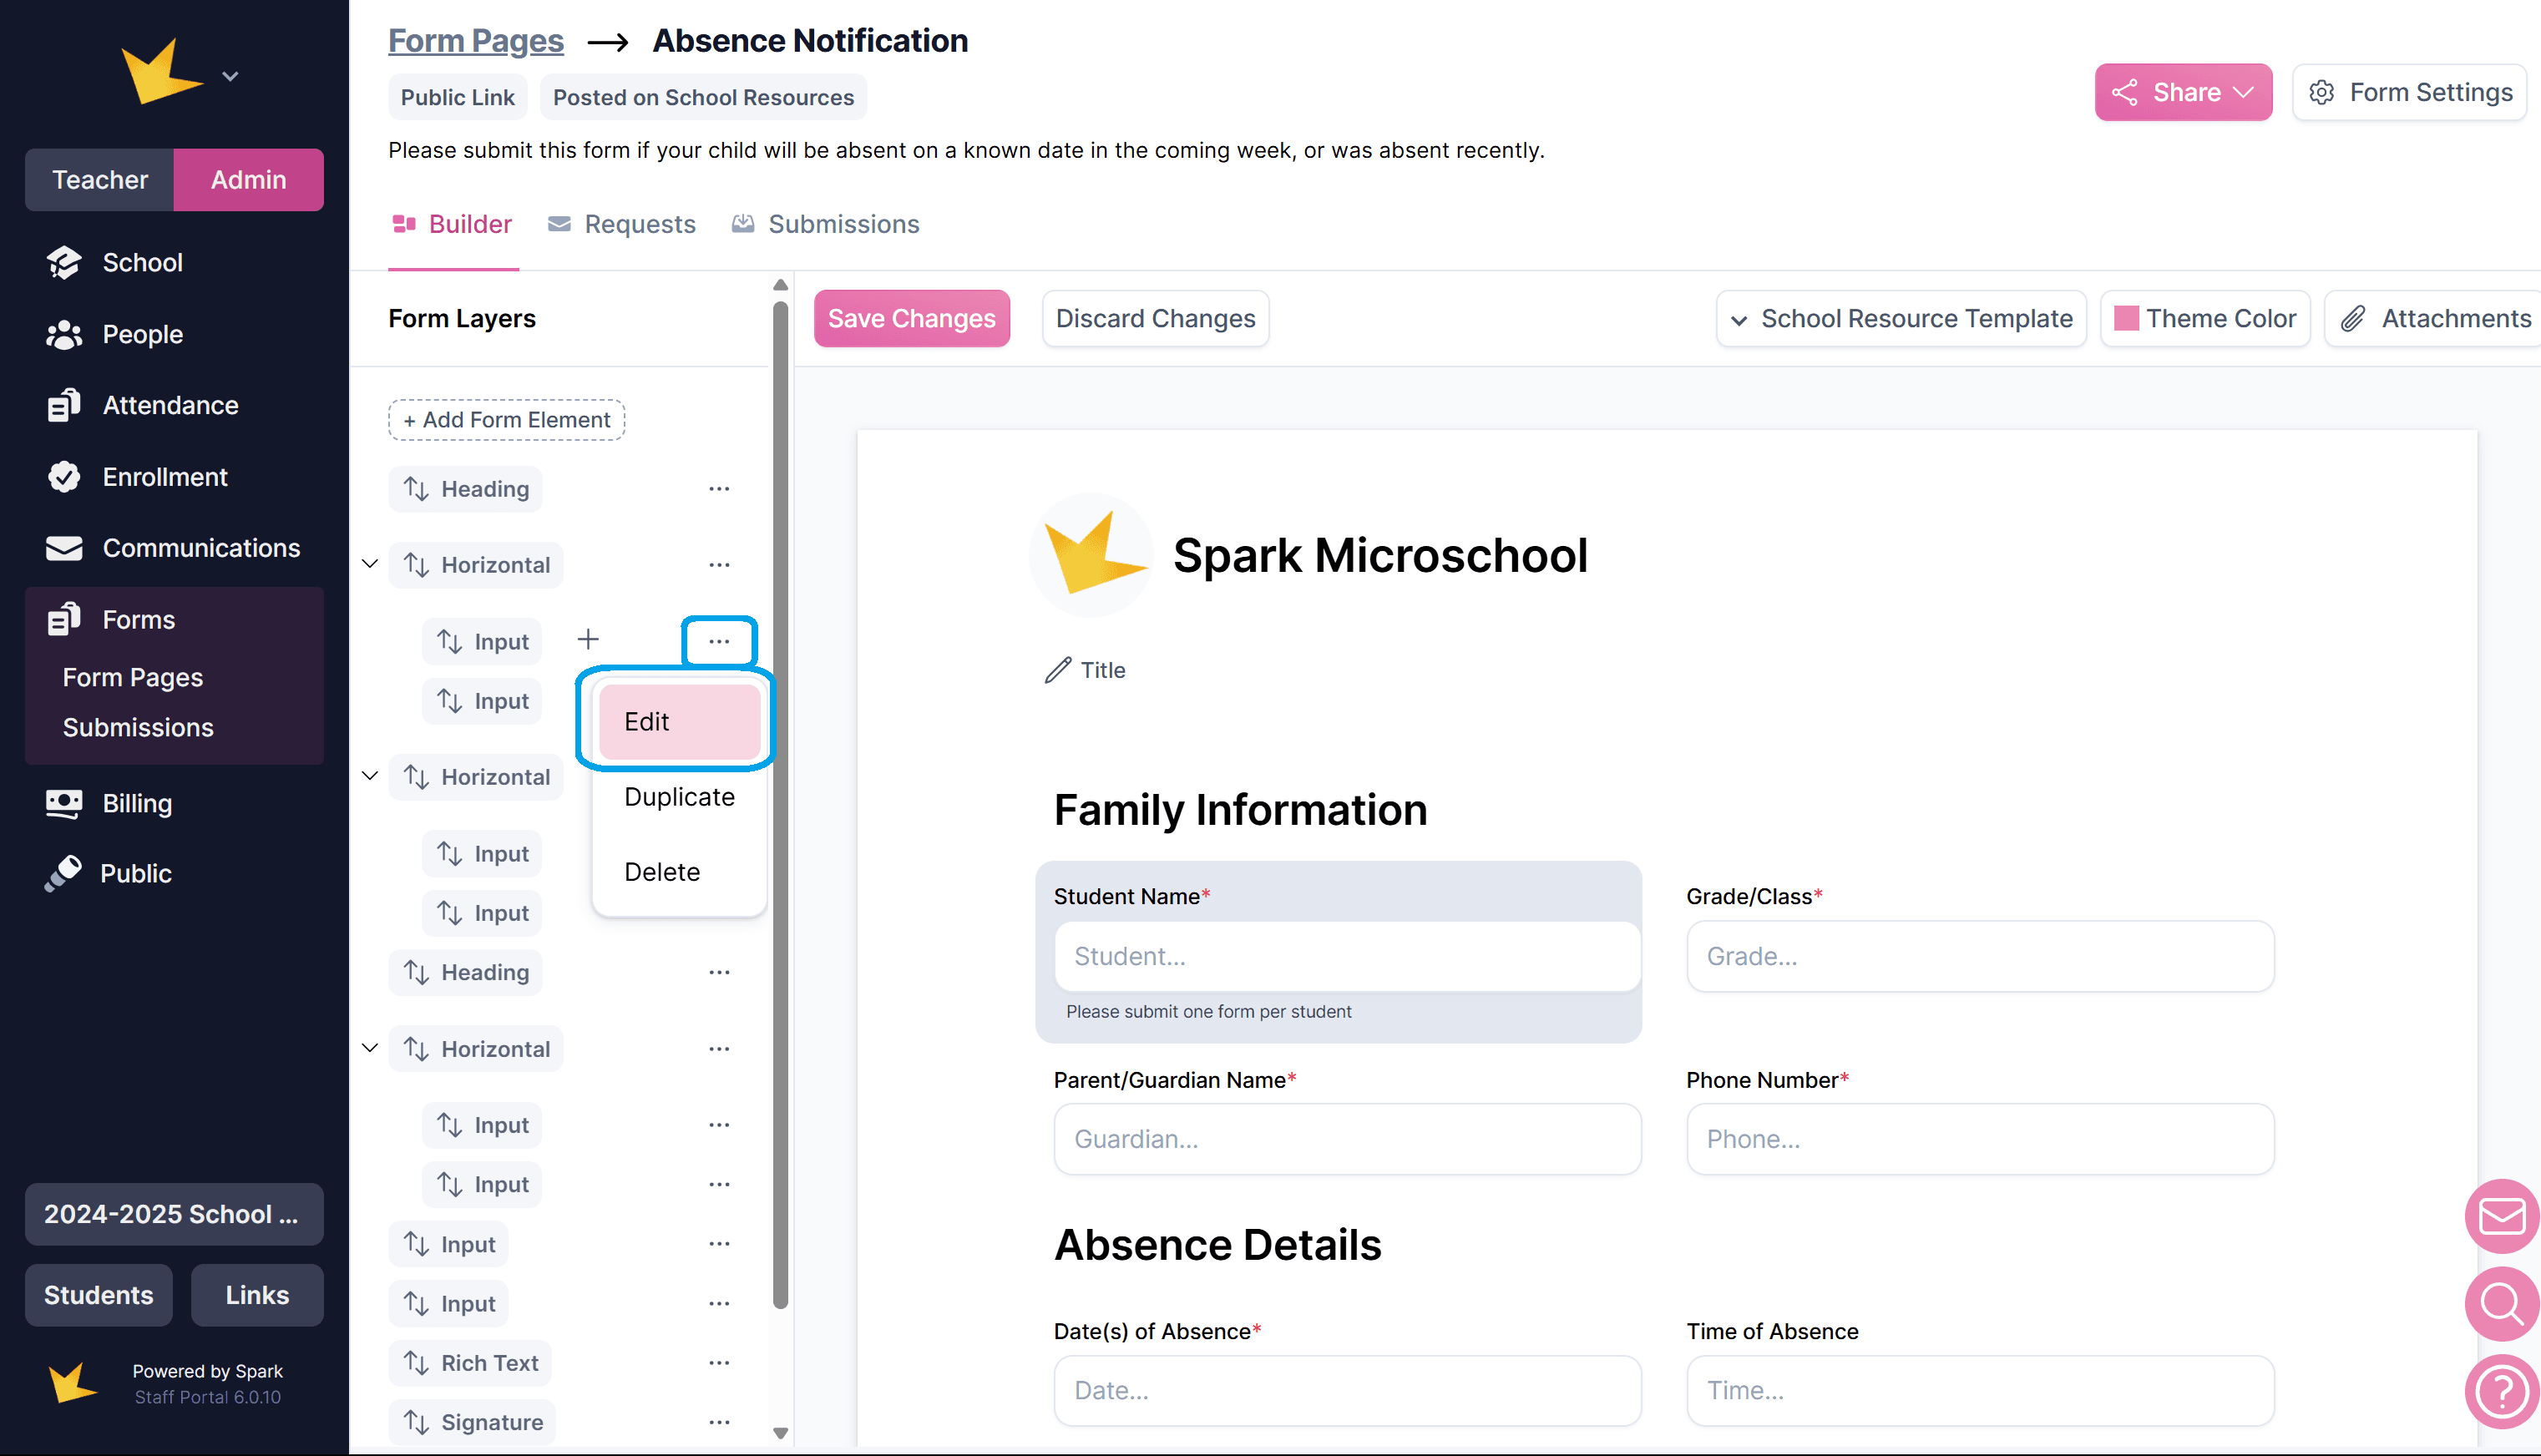Click the Attendance sidebar icon
This screenshot has height=1456, width=2541.
(64, 405)
